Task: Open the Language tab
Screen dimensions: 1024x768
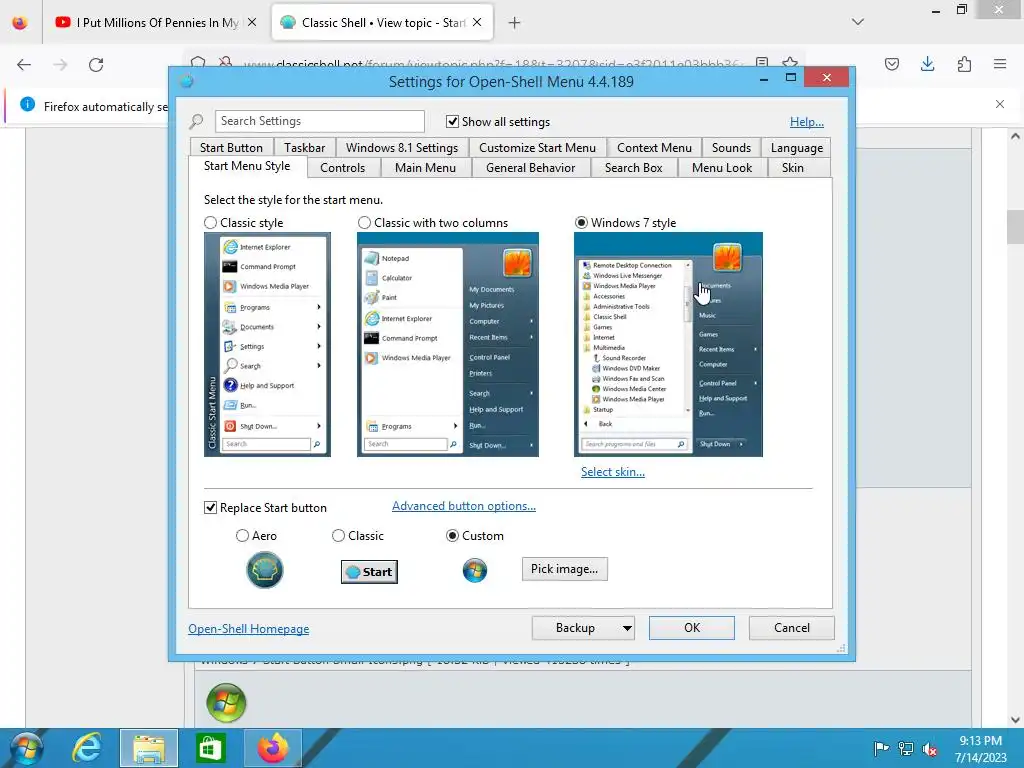Action: click(x=797, y=148)
